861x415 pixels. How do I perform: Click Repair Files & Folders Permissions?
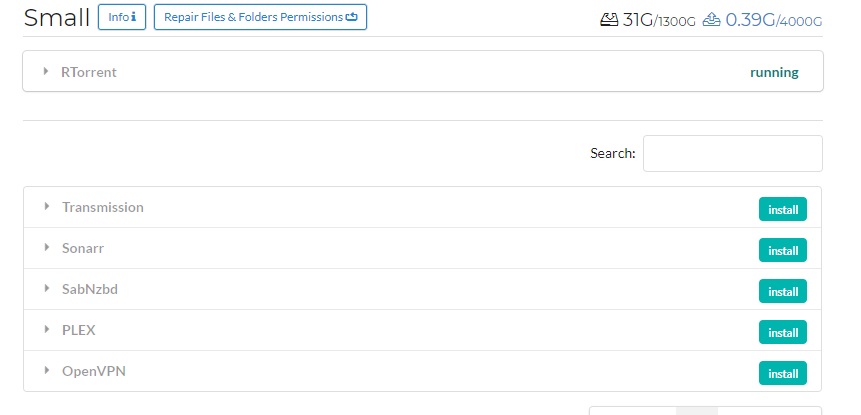pos(260,17)
